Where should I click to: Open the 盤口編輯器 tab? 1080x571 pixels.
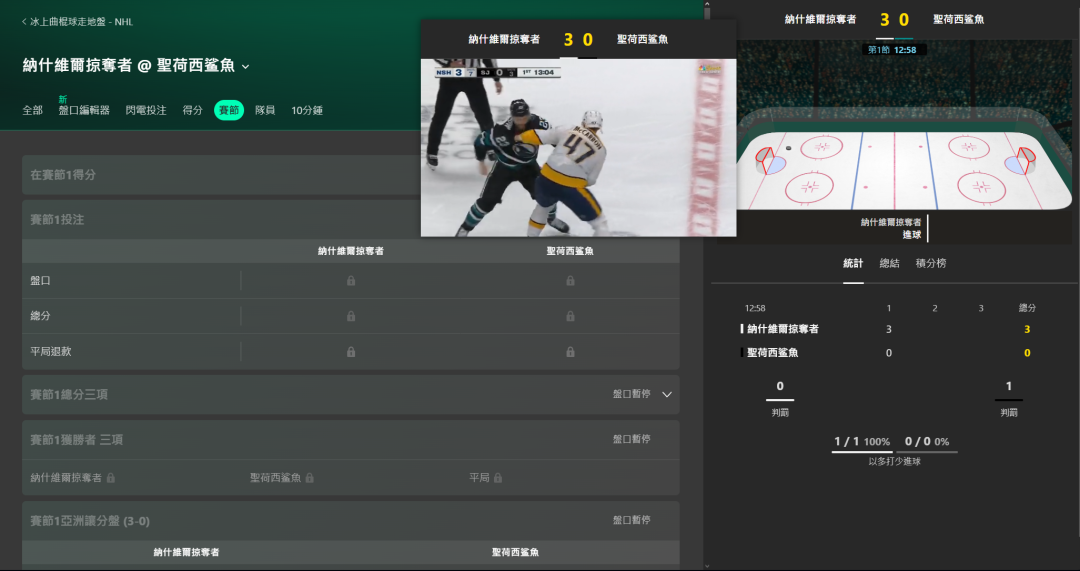(x=83, y=110)
